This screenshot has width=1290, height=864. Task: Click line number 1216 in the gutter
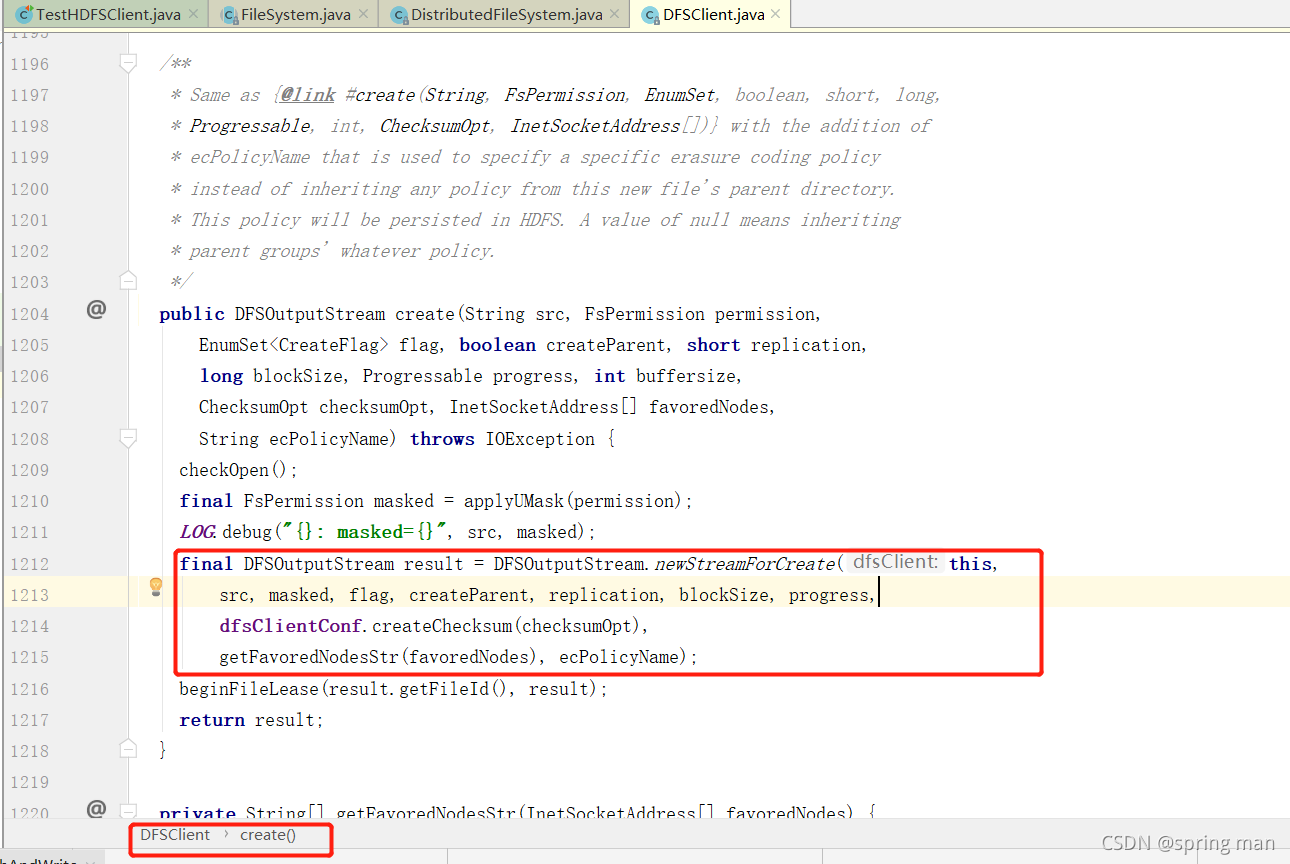click(x=29, y=689)
